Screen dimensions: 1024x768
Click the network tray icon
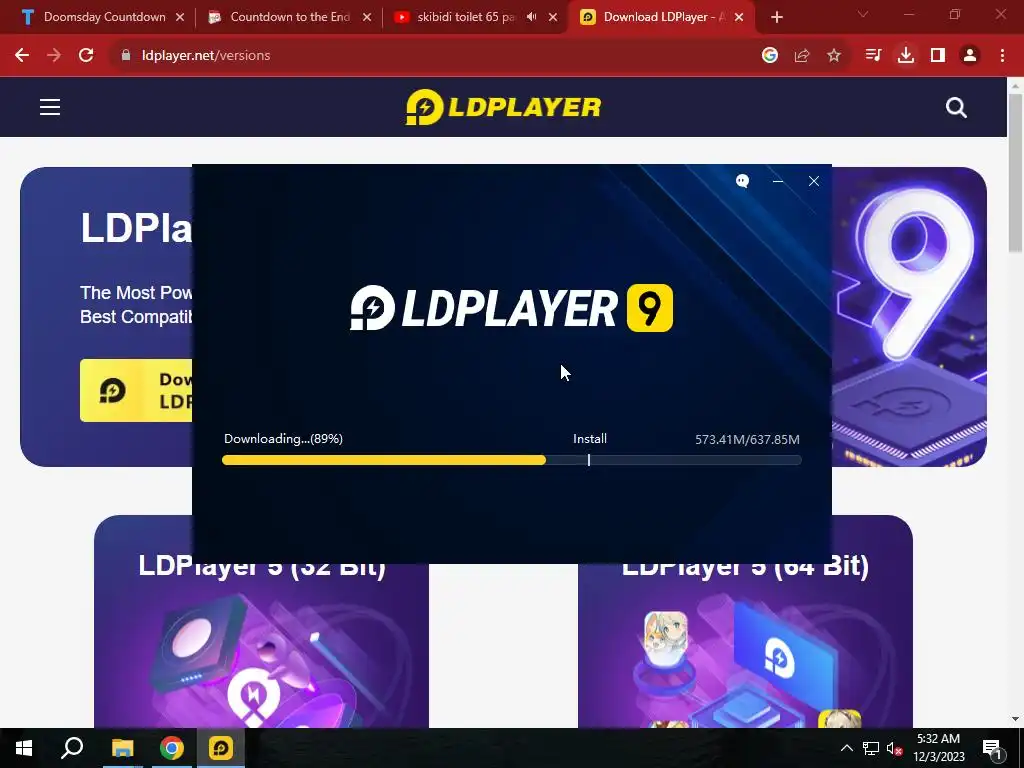coord(871,748)
